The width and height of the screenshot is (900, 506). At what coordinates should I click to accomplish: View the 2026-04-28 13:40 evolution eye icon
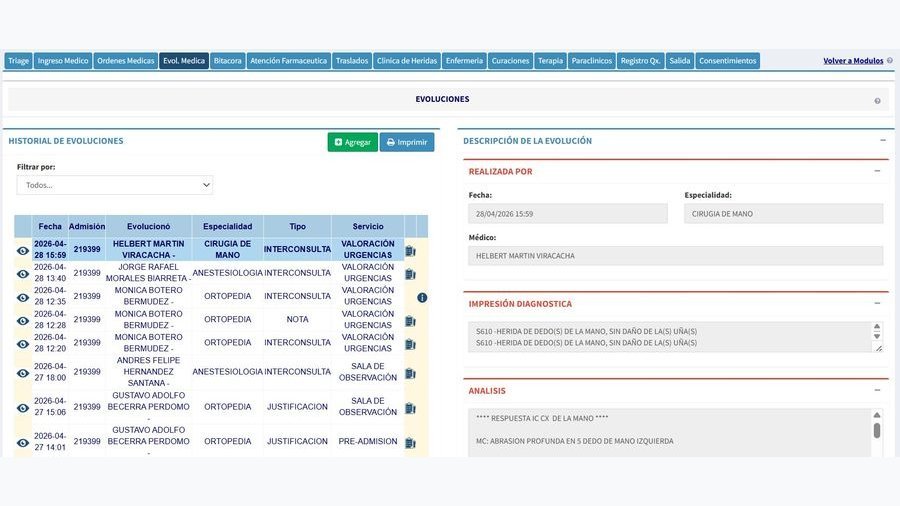click(x=22, y=274)
